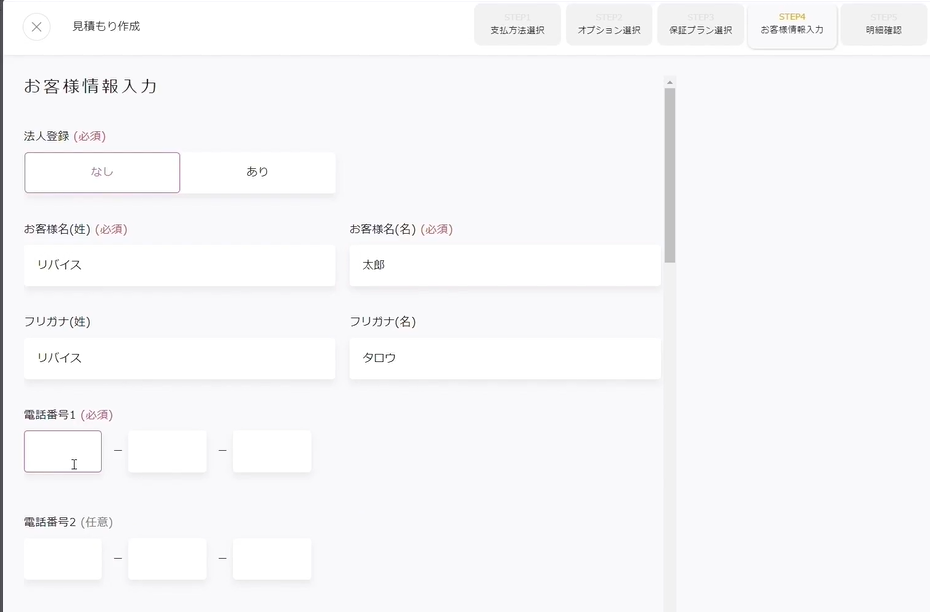Go to the STEP3 保証プラン選択 tab
The height and width of the screenshot is (612, 930).
pos(700,24)
